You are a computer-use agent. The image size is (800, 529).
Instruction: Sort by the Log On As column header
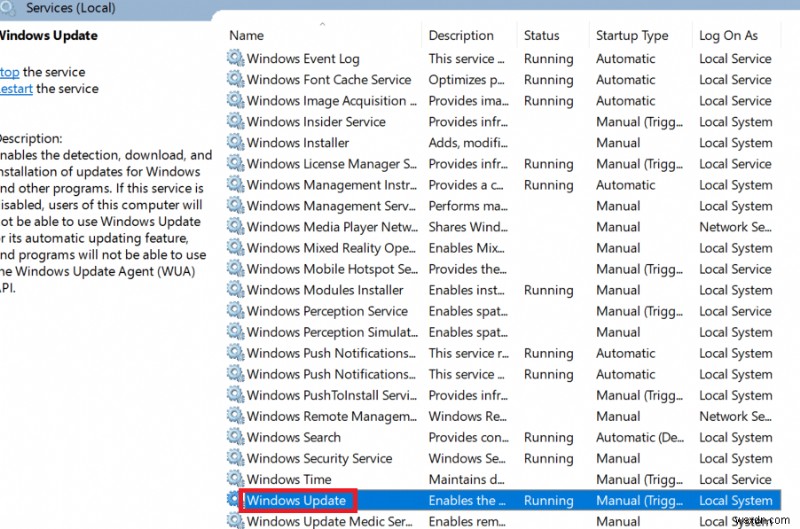pos(728,36)
